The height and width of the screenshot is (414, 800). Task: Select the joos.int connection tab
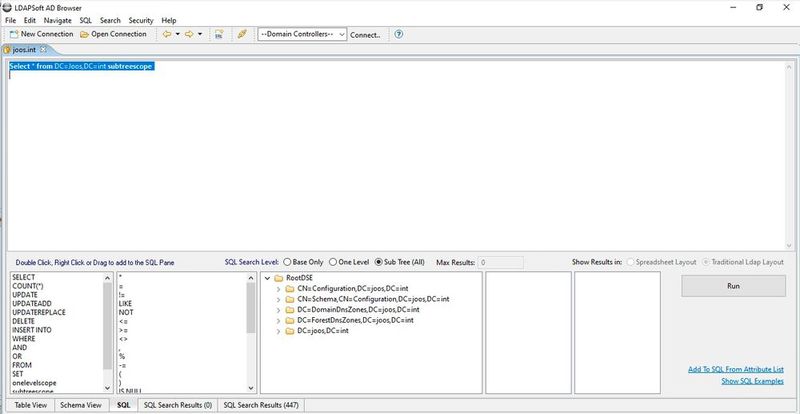pyautogui.click(x=23, y=50)
